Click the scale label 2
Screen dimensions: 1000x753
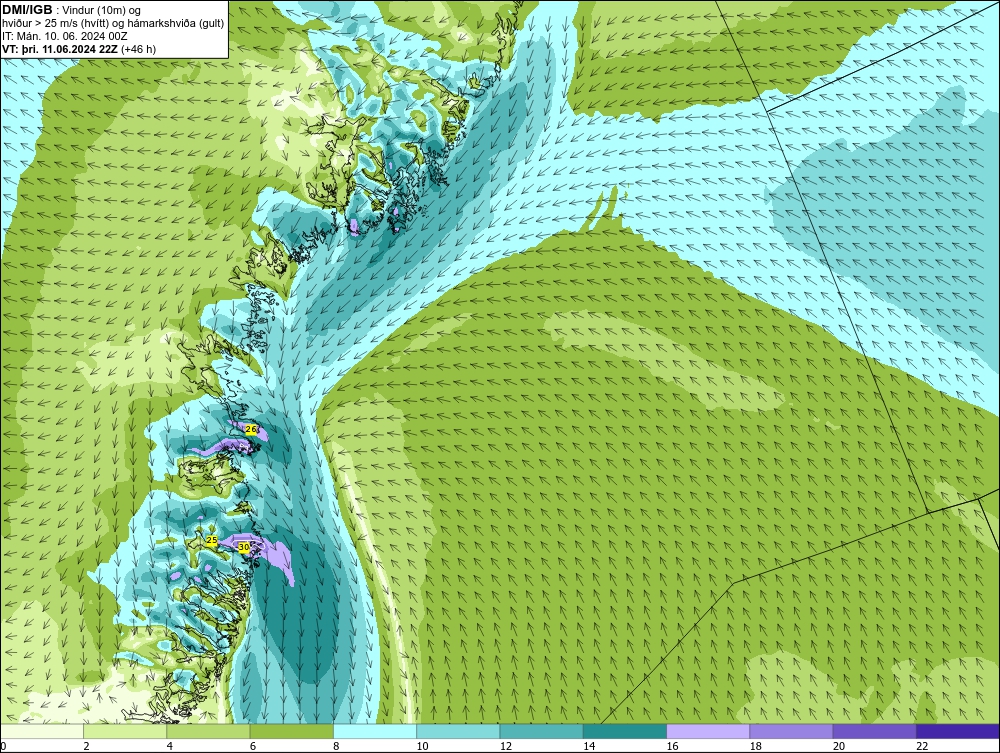(86, 746)
